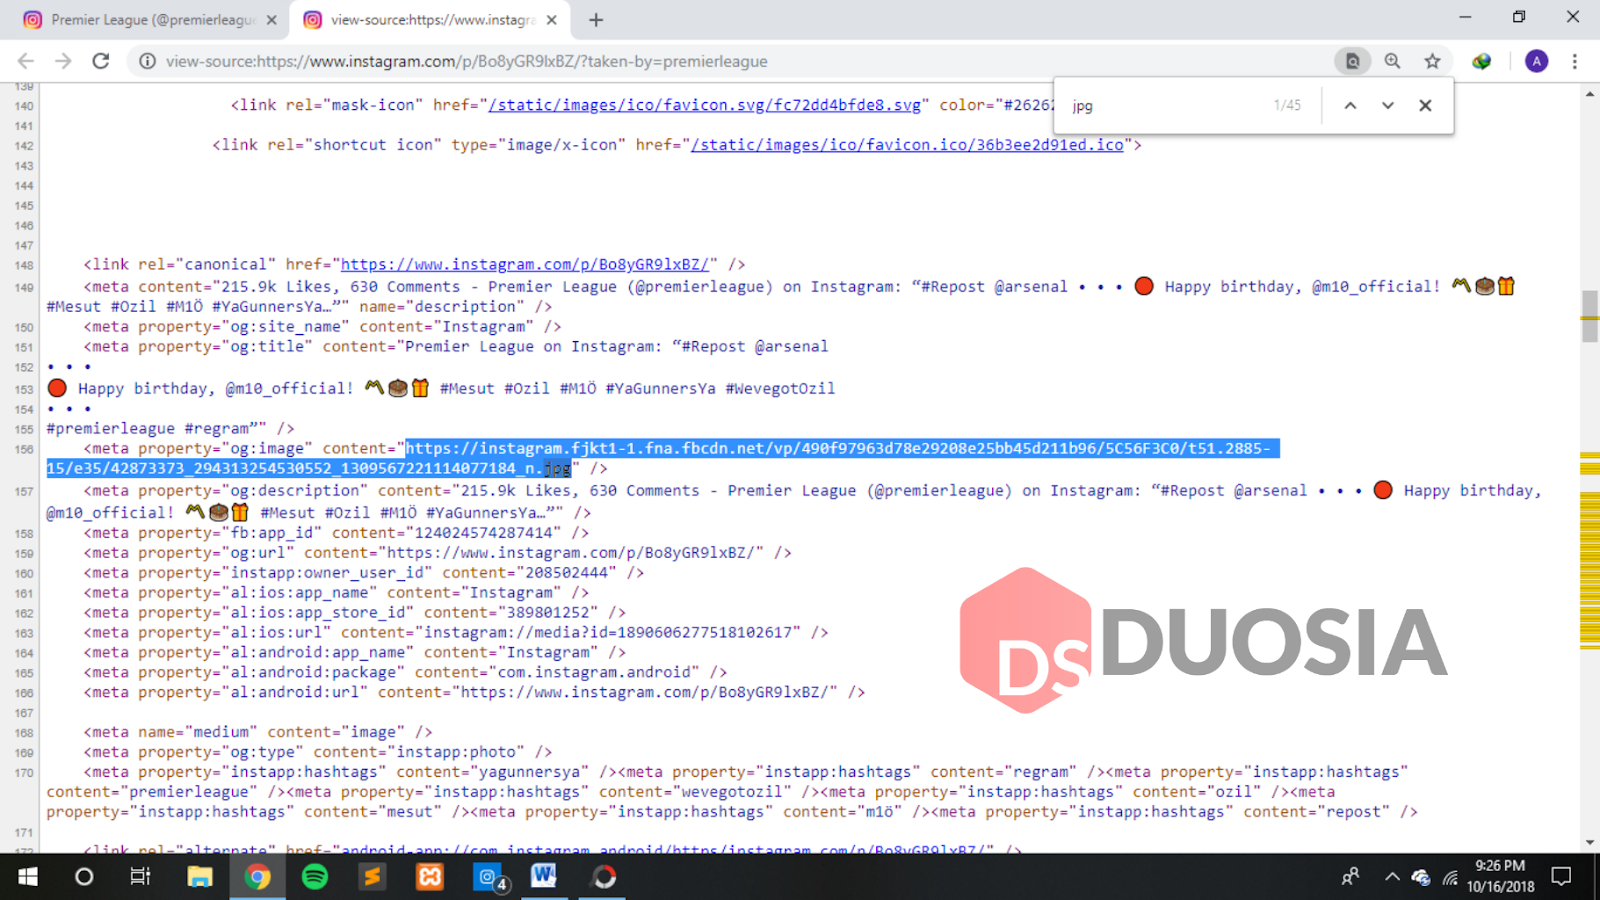This screenshot has height=900, width=1600.
Task: Open Sublime Text from taskbar
Action: tap(372, 877)
